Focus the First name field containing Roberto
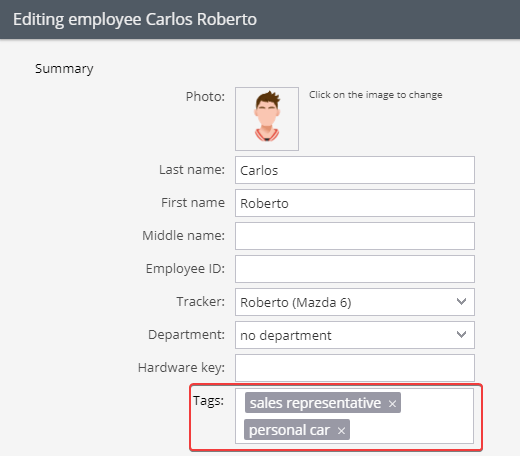 click(355, 203)
